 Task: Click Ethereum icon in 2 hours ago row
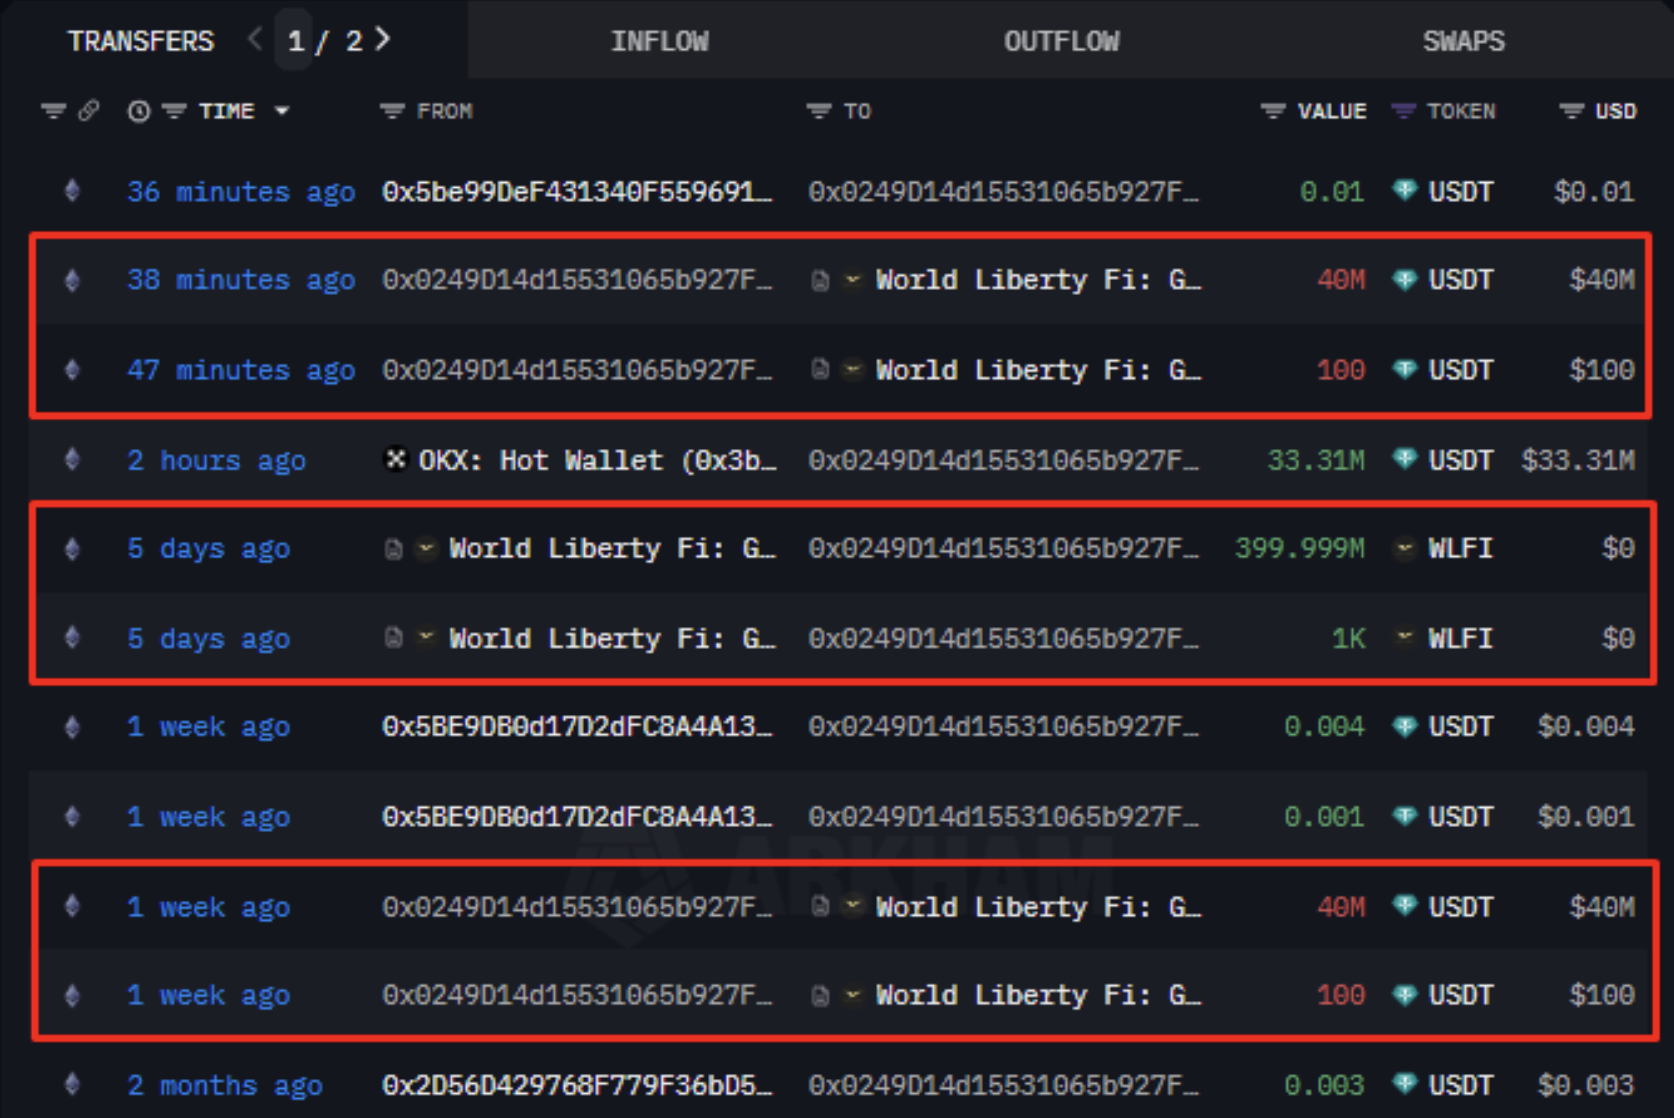[x=72, y=459]
